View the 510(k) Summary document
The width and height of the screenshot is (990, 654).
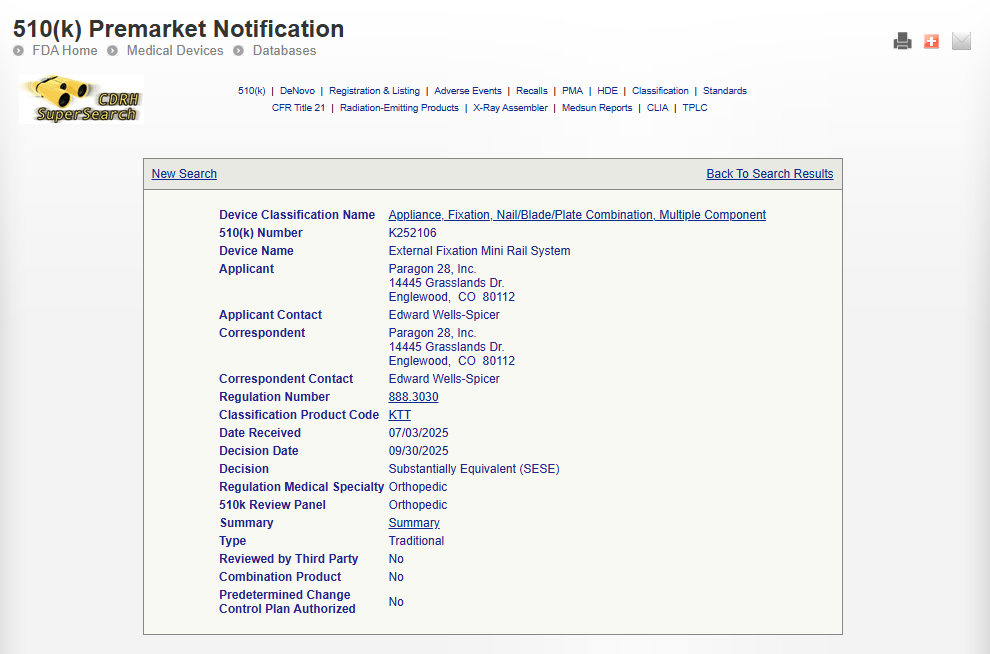[x=414, y=523]
